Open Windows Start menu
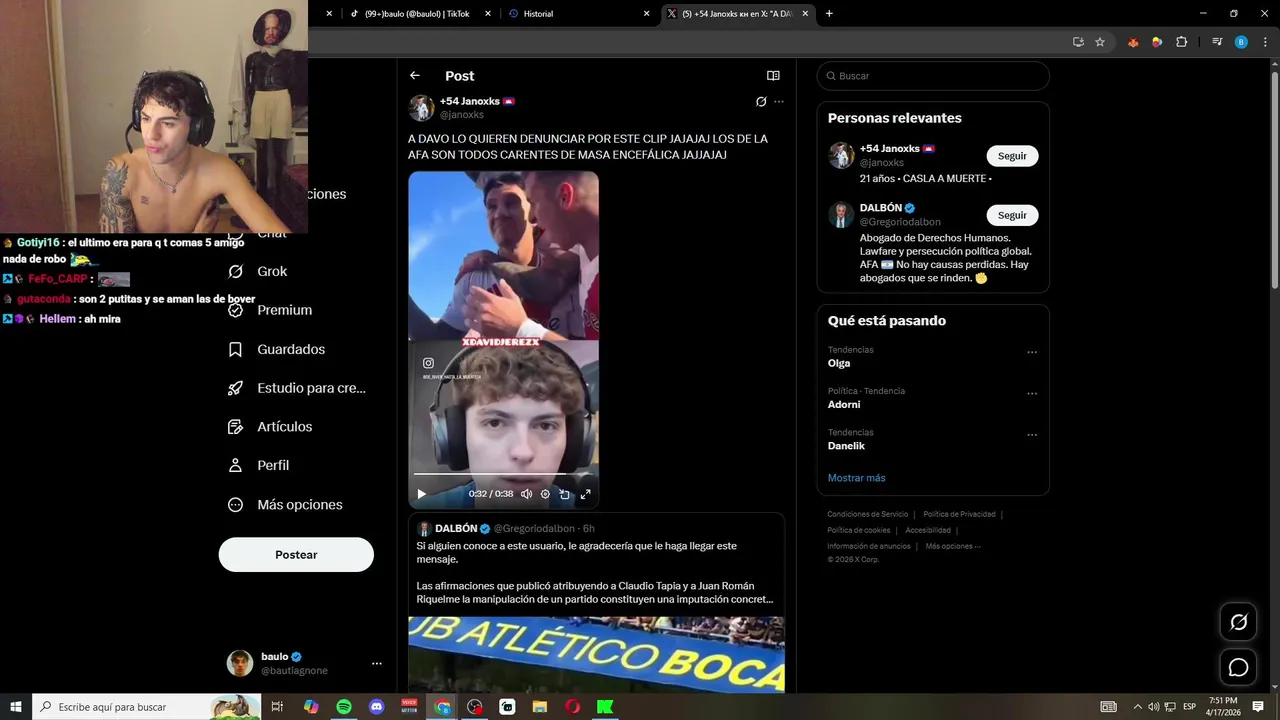 16,707
